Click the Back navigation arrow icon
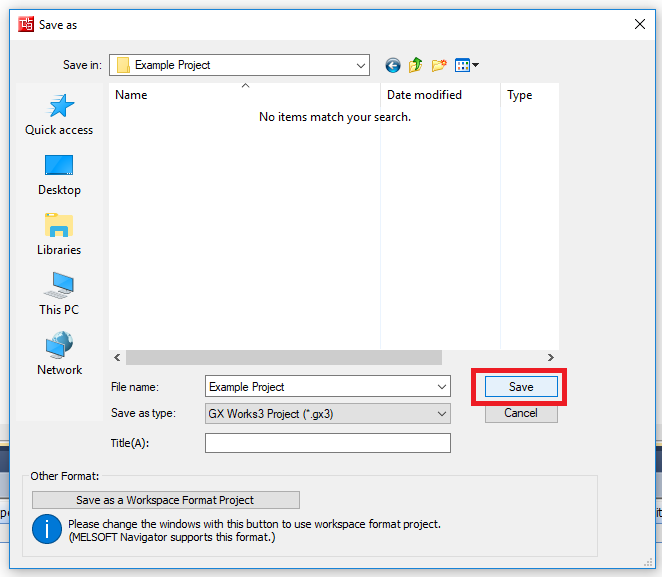 coord(392,65)
